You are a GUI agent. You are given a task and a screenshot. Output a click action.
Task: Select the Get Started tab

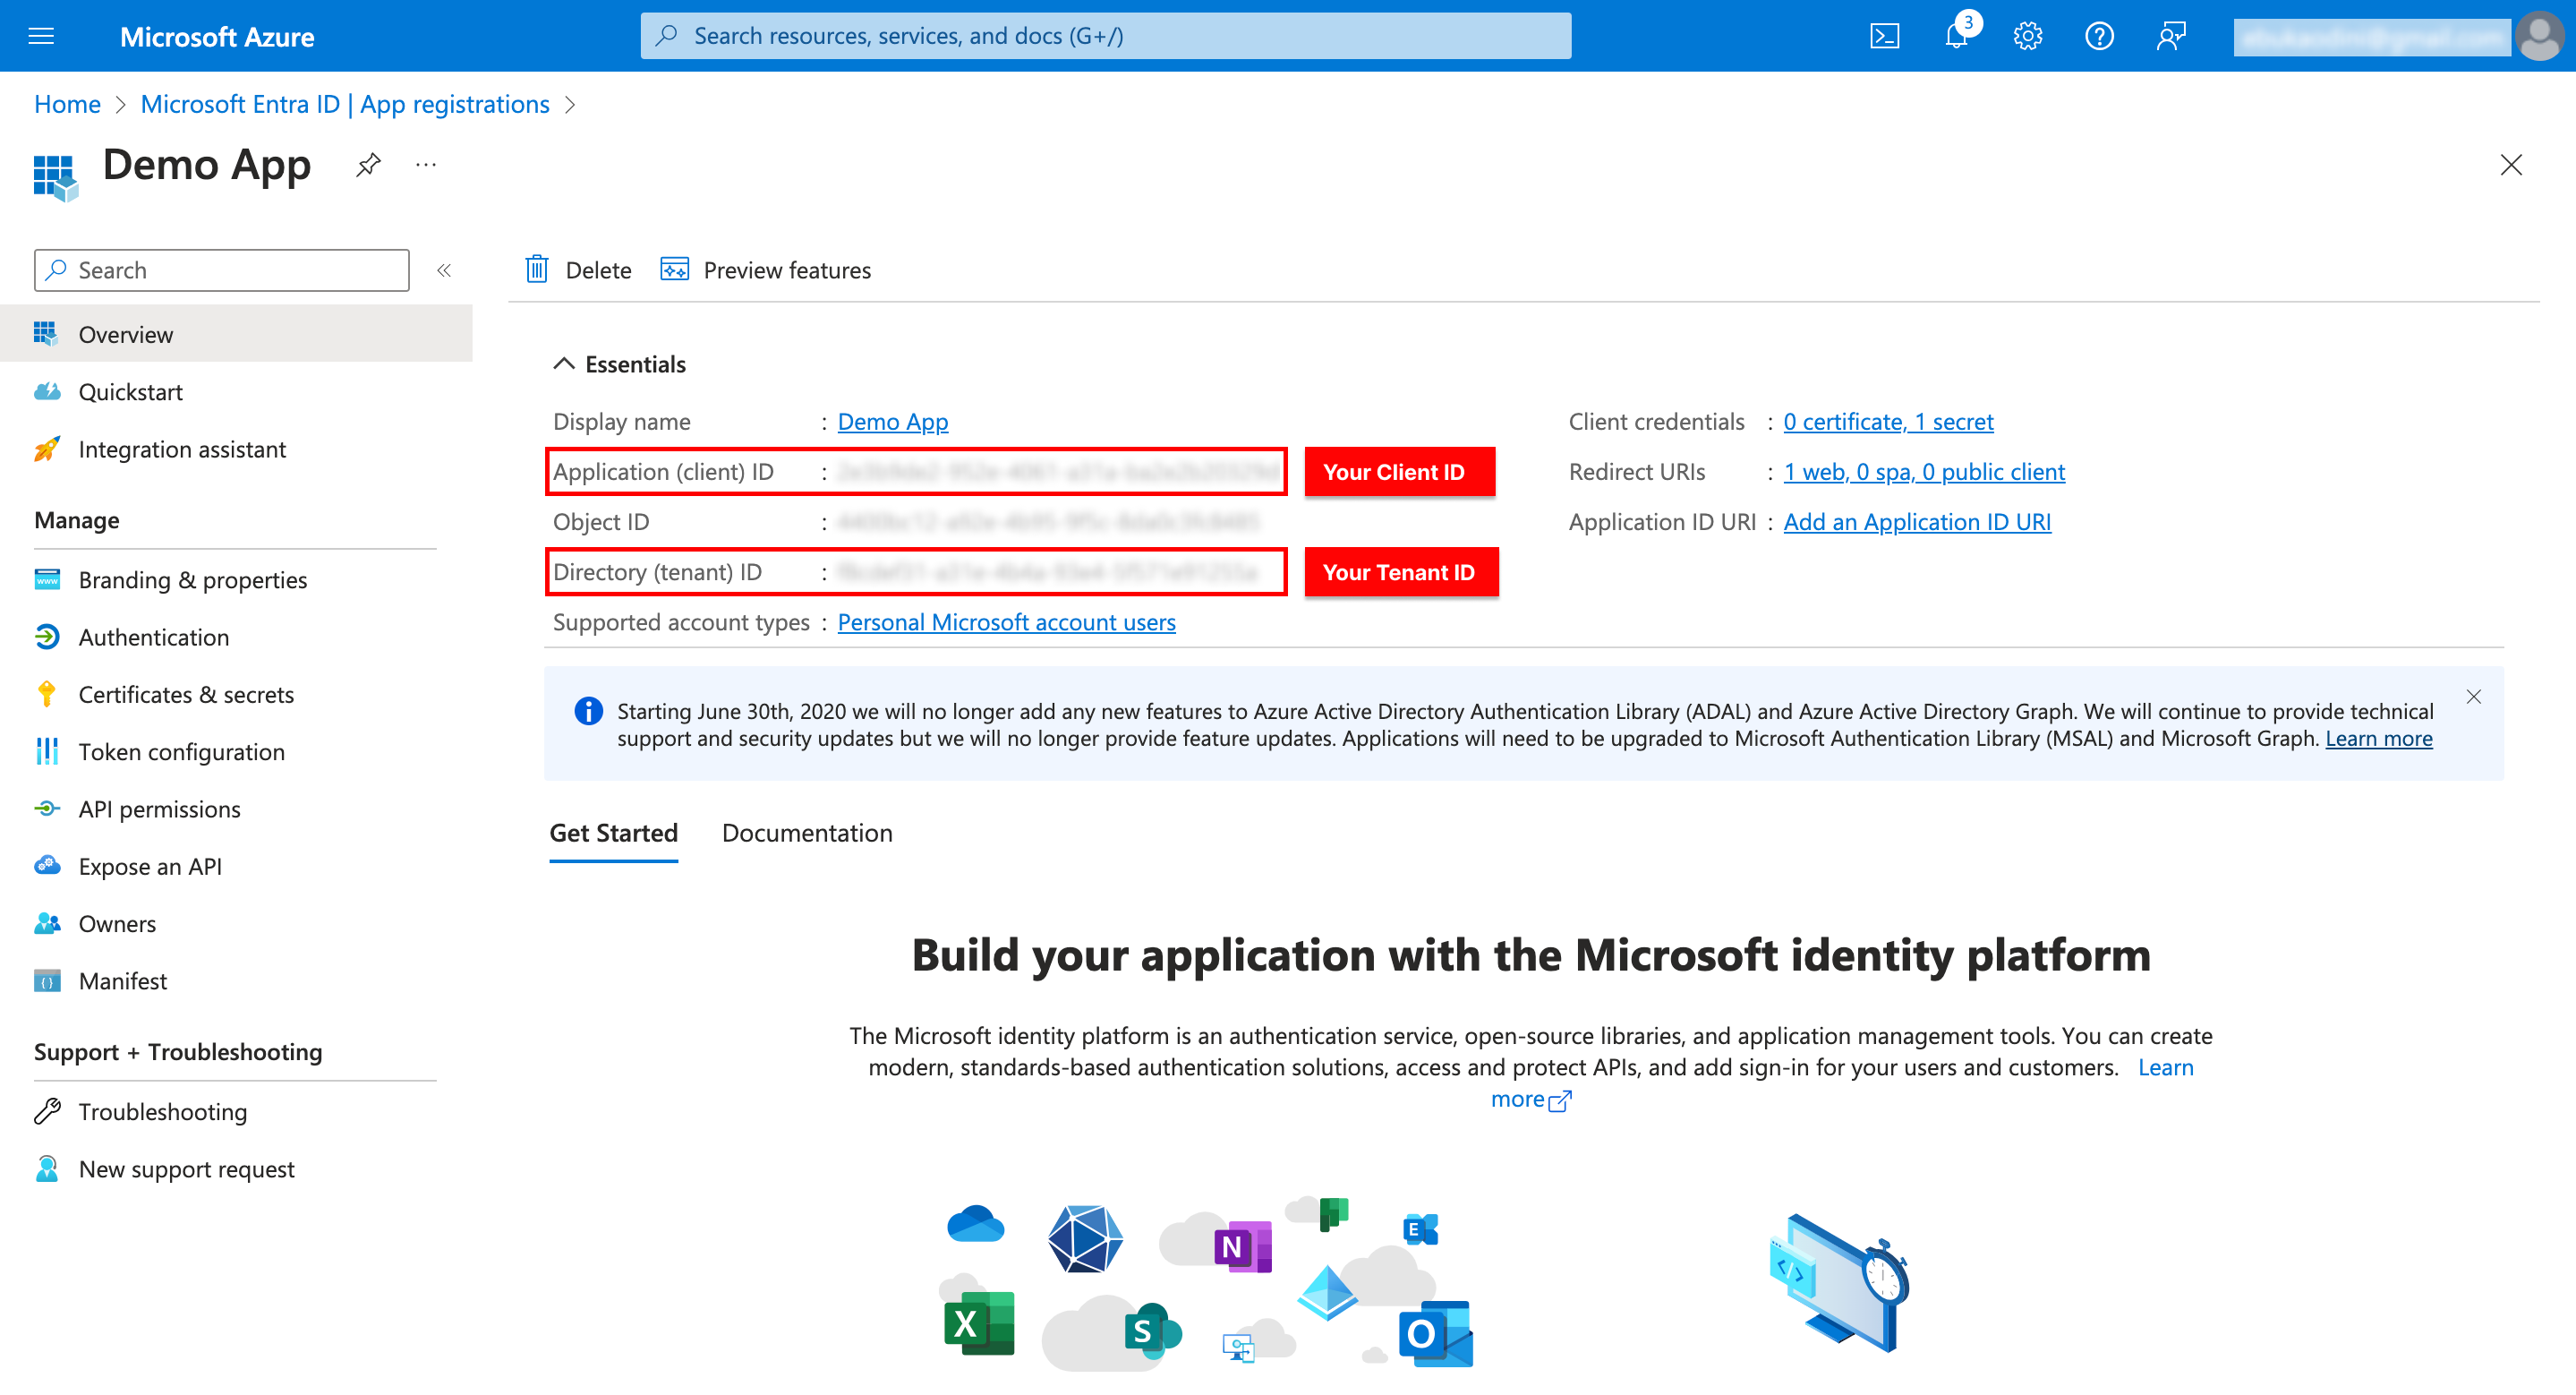pos(613,833)
